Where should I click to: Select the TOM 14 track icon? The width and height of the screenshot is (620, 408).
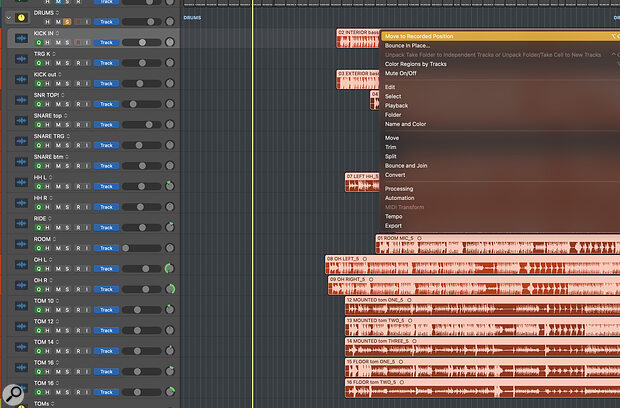pos(21,347)
